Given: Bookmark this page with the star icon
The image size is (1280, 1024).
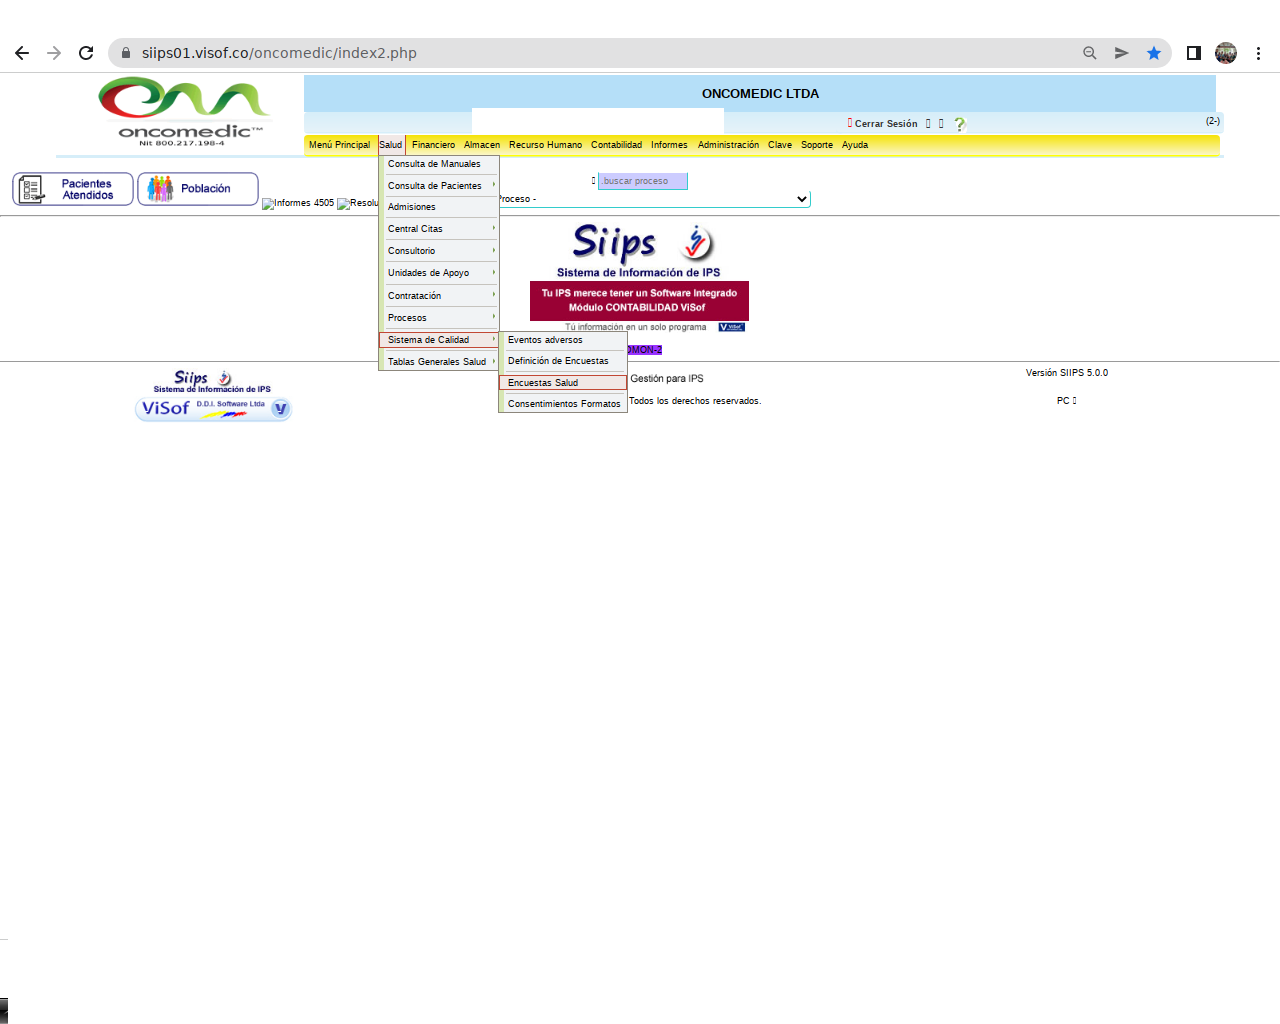Looking at the screenshot, I should click(1153, 53).
